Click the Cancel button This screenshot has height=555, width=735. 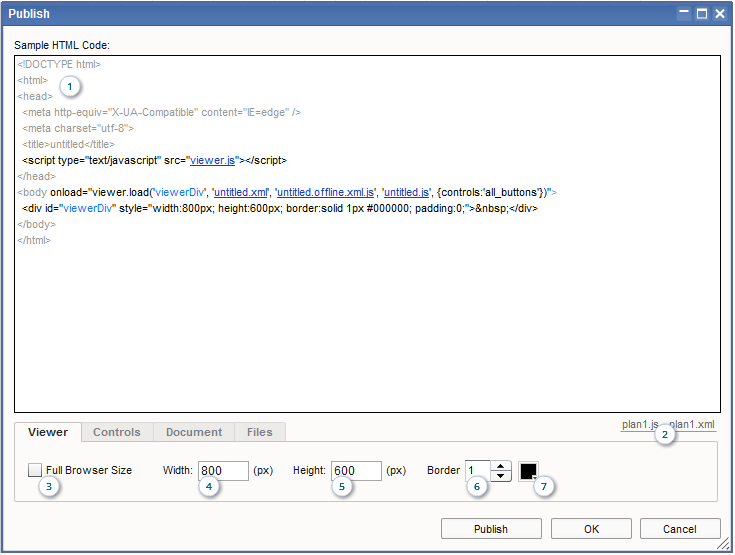coord(680,529)
